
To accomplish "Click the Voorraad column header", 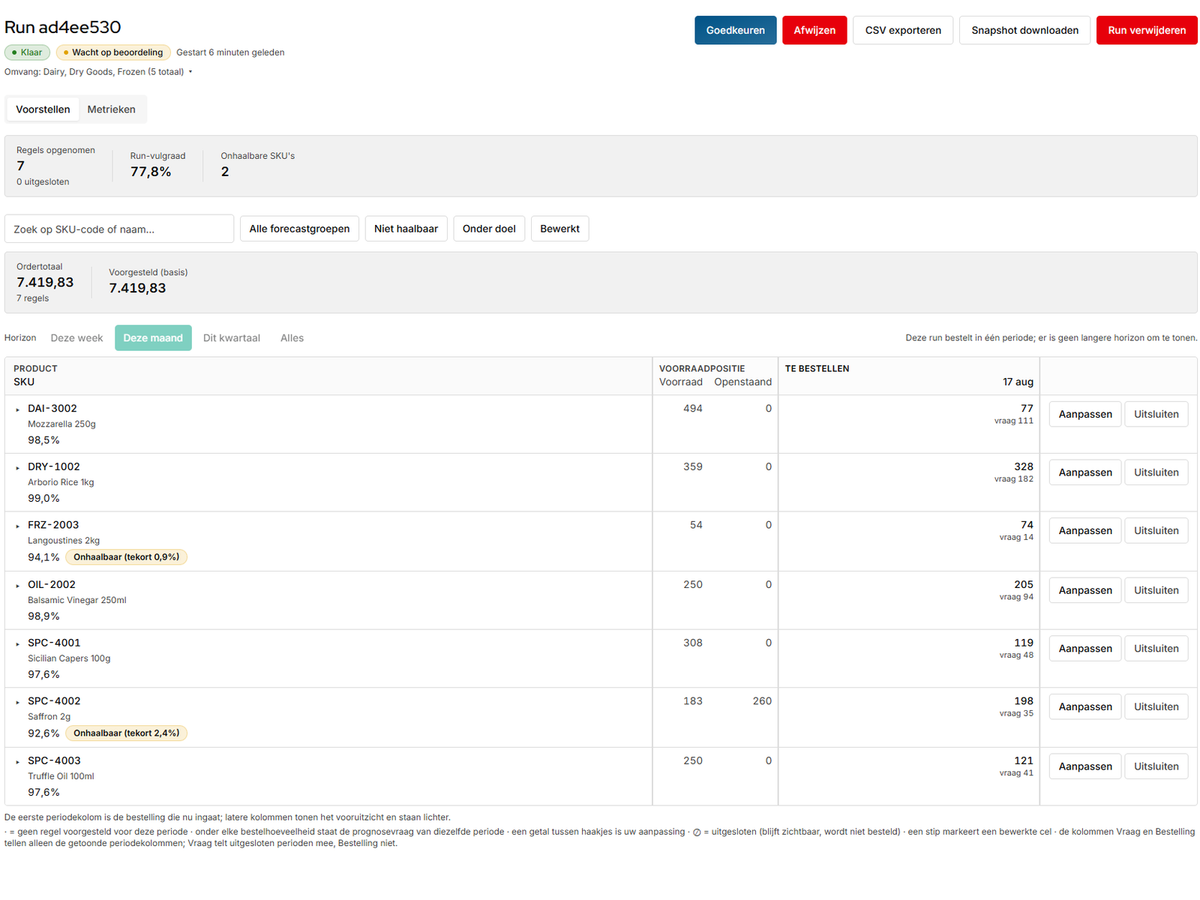I will click(681, 382).
